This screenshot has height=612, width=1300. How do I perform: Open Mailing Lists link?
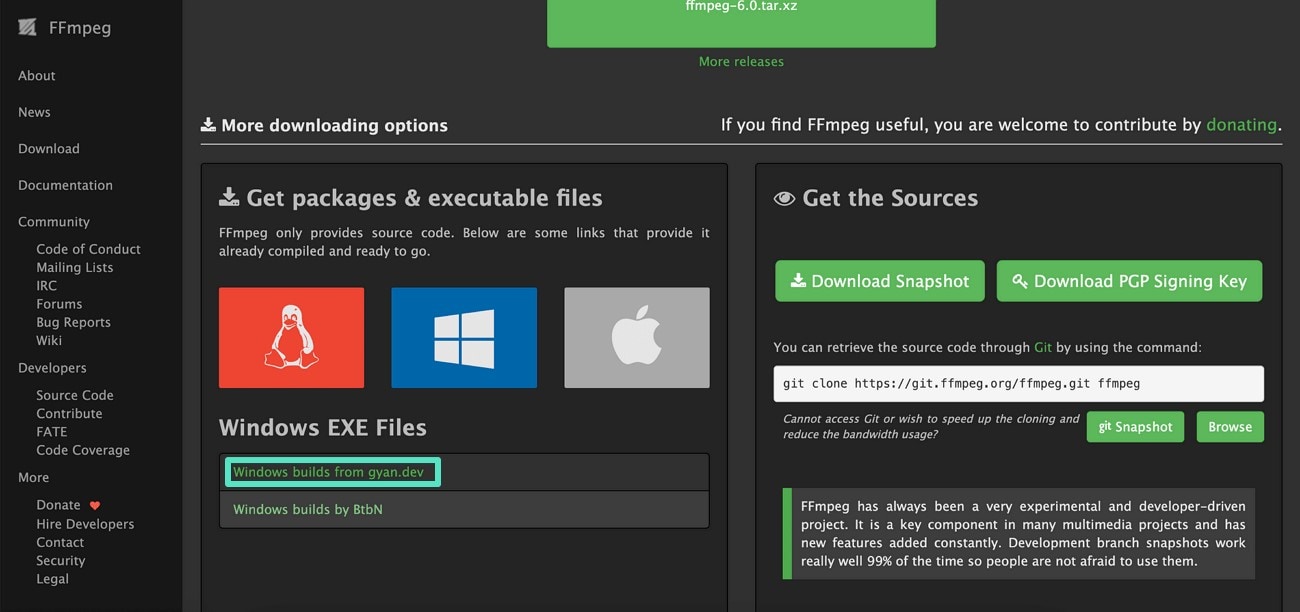coord(75,267)
